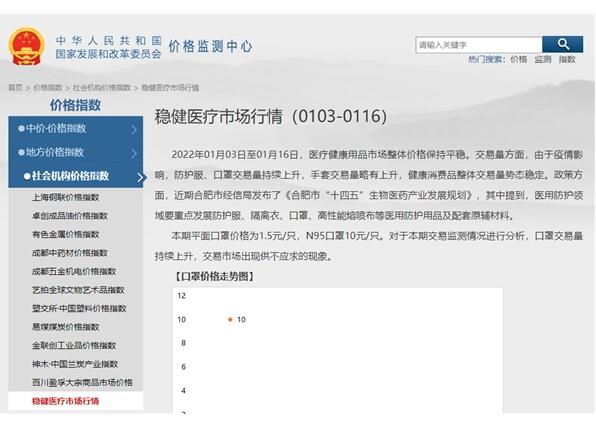Open 社会机构价格指数 breadcrumb link
This screenshot has width=596, height=425.
click(x=101, y=88)
